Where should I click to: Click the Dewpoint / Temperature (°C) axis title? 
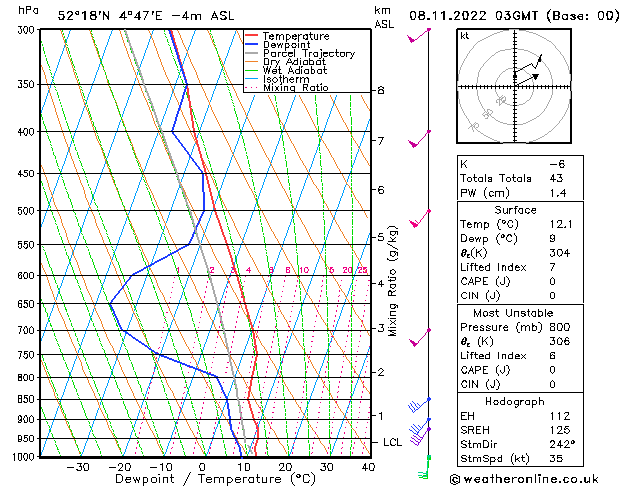coord(215,479)
